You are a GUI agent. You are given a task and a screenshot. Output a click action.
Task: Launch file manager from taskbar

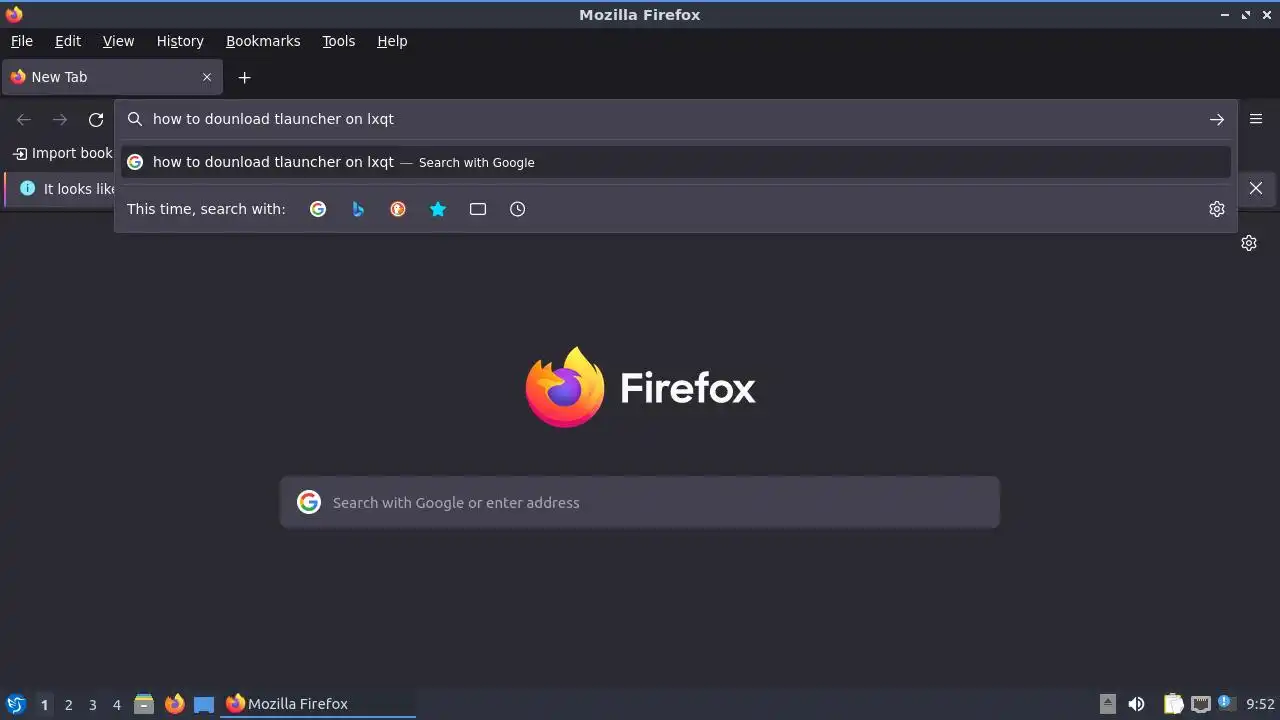coord(144,704)
